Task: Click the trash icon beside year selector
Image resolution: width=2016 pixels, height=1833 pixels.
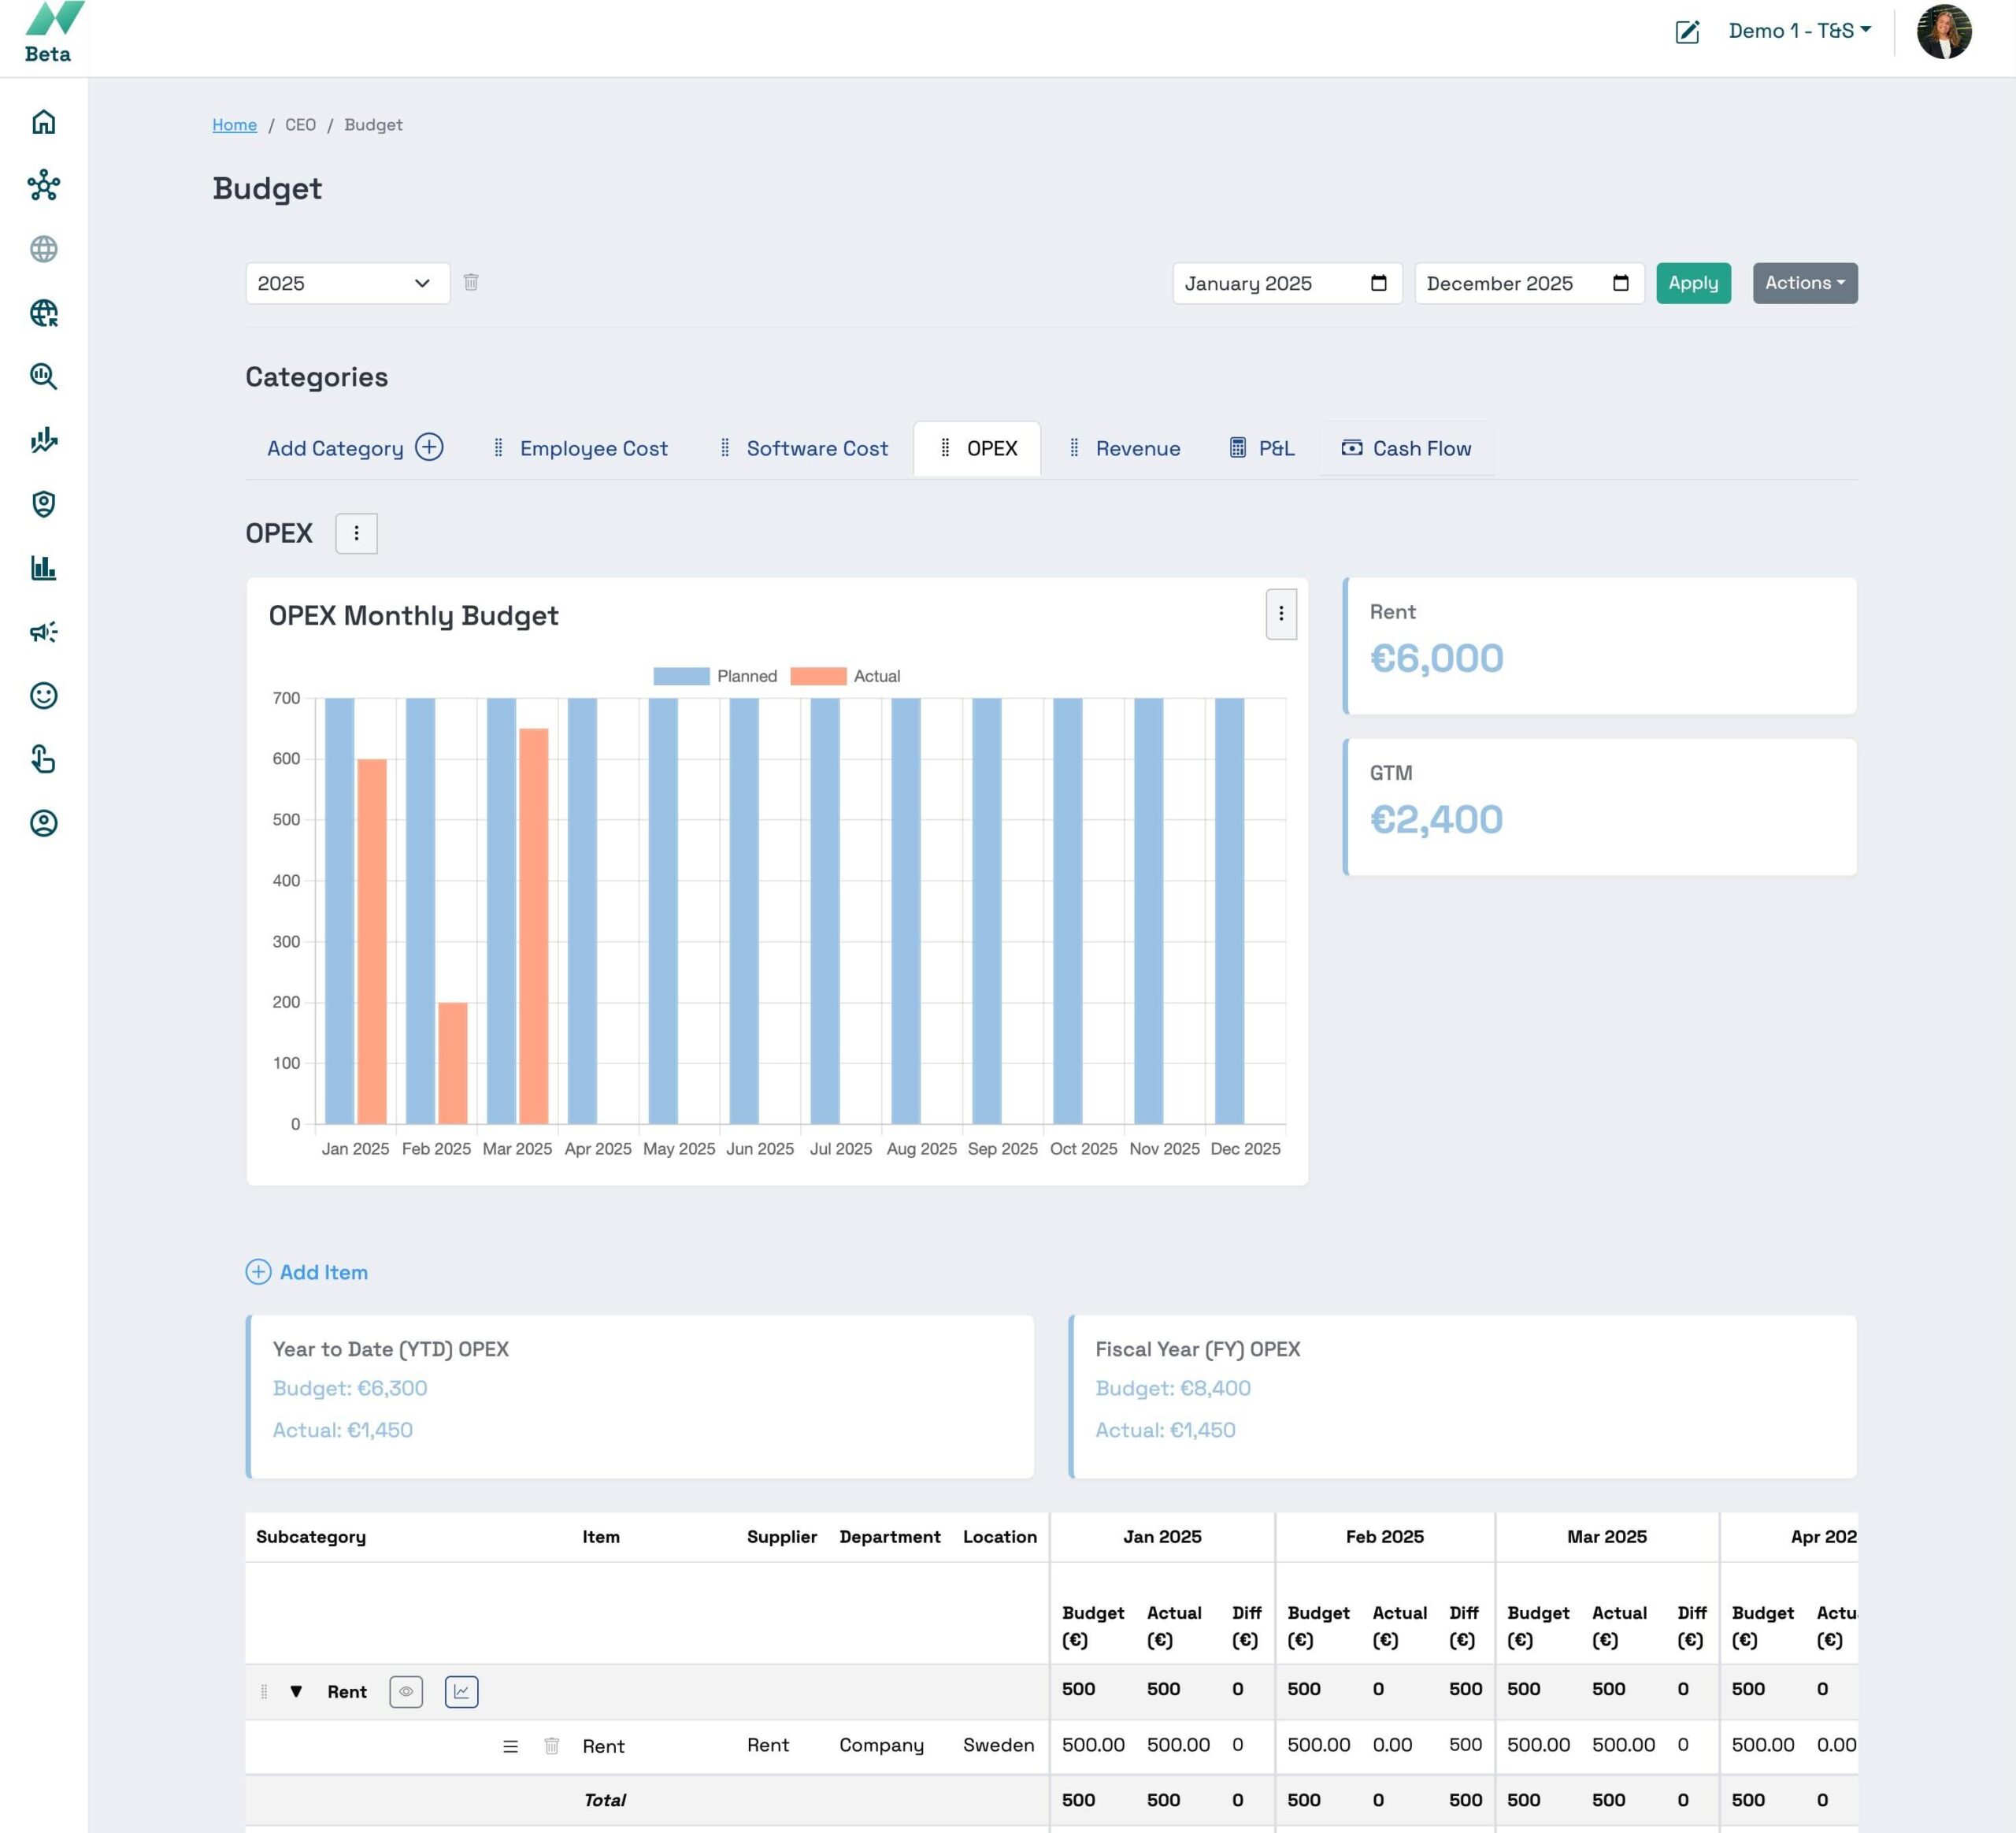Action: coord(471,282)
